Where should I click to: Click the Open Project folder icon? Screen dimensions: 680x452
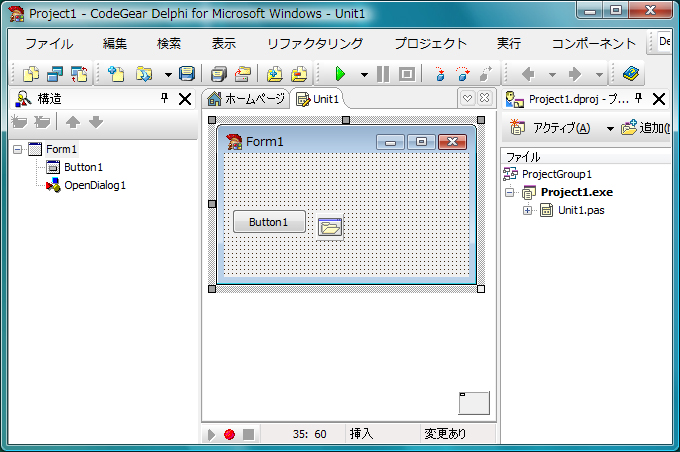point(144,74)
